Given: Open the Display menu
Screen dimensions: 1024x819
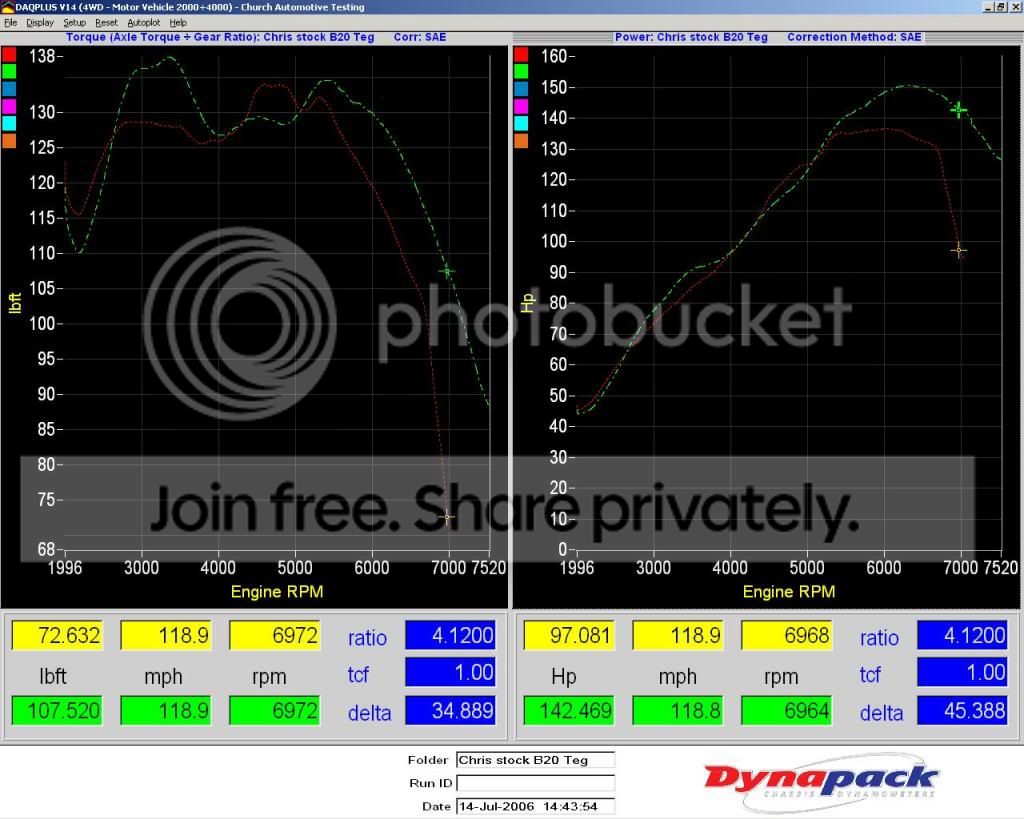Looking at the screenshot, I should 40,22.
